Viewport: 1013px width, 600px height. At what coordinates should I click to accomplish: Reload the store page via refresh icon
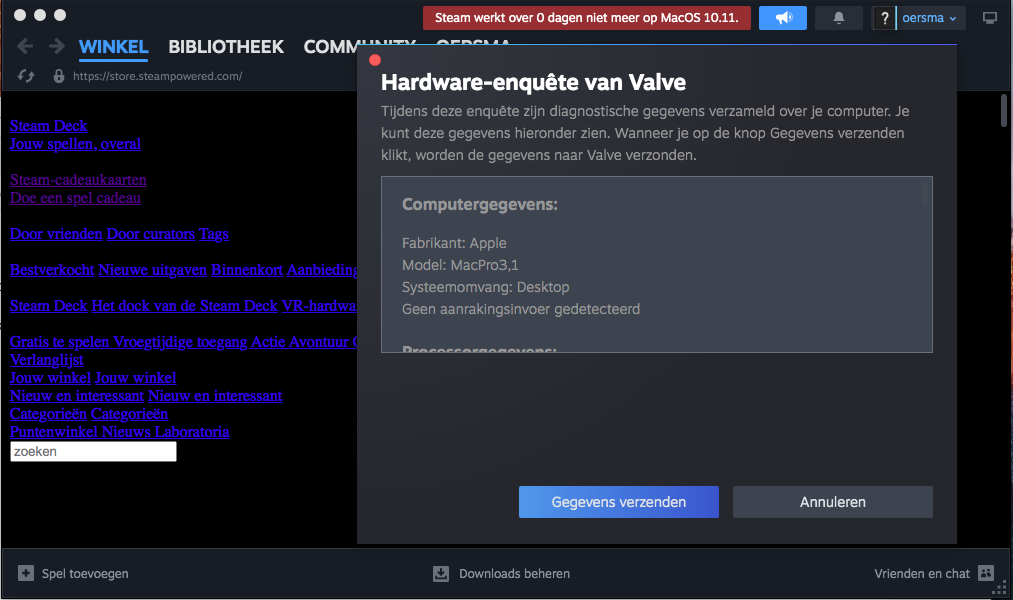(26, 76)
